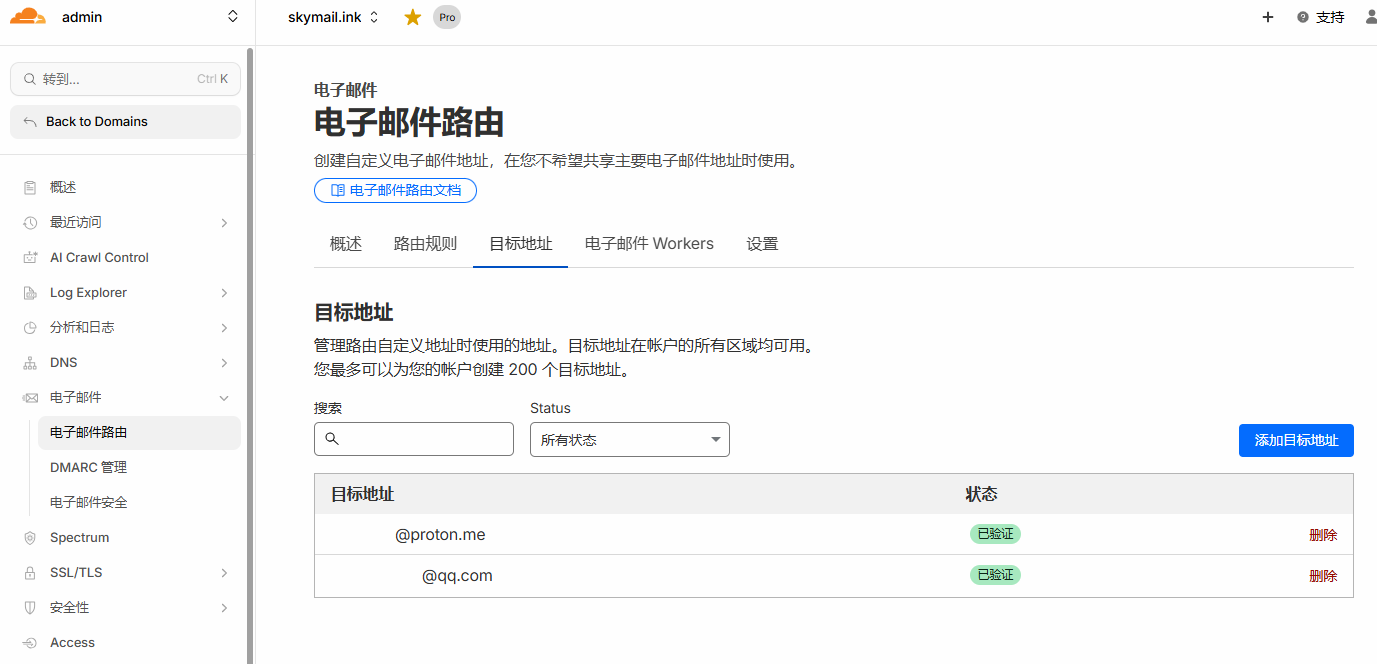Click the Cloudflare logo icon
The image size is (1377, 664).
coord(28,17)
